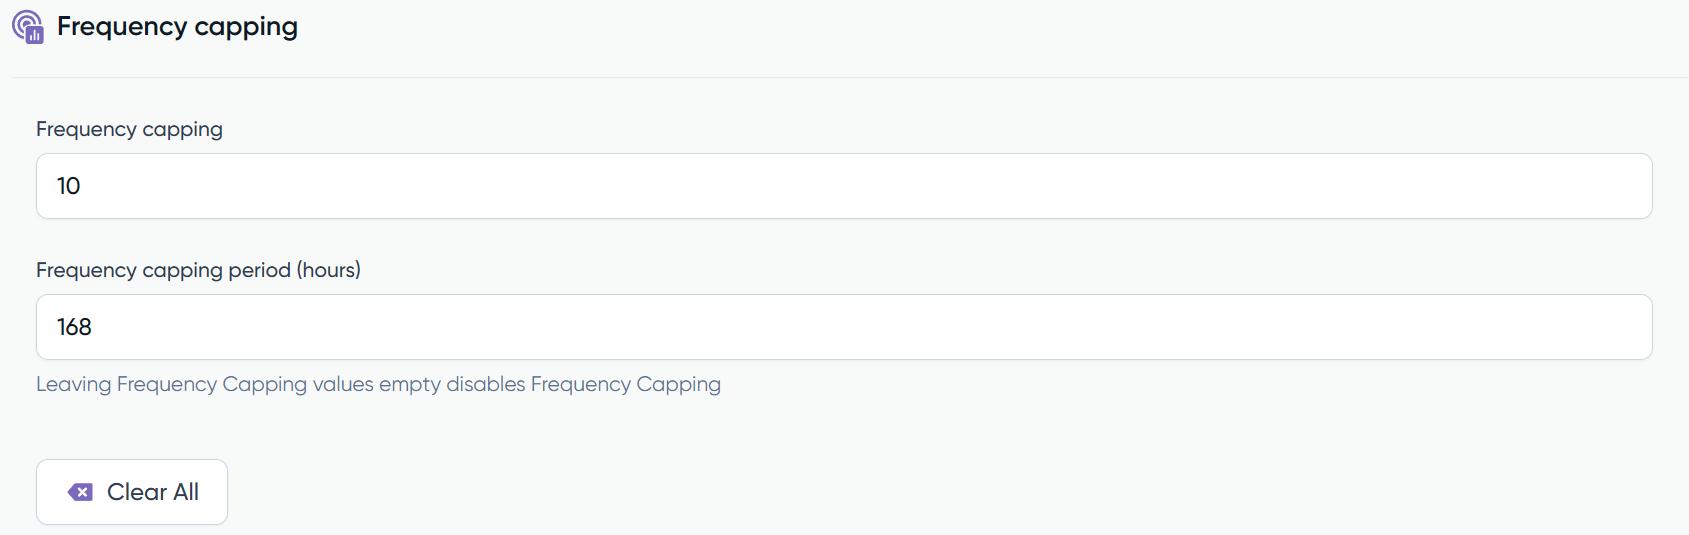1689x535 pixels.
Task: Click the word "capping" in the section heading
Action: click(246, 27)
